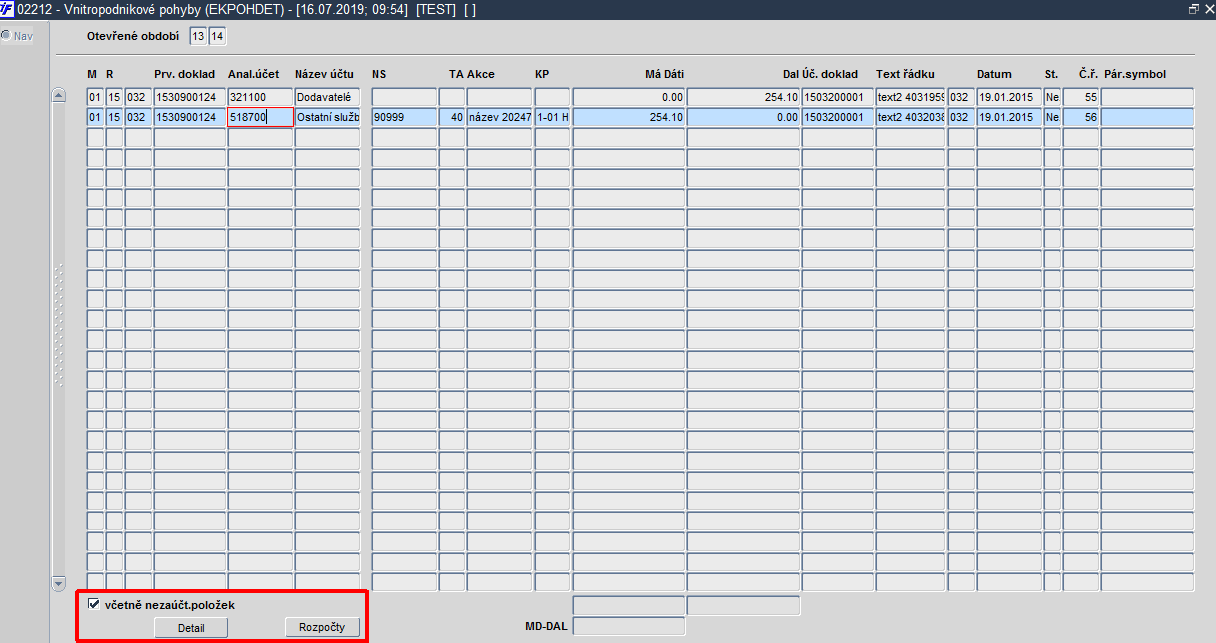
Task: Click scroll up arrow of records list
Action: point(58,96)
